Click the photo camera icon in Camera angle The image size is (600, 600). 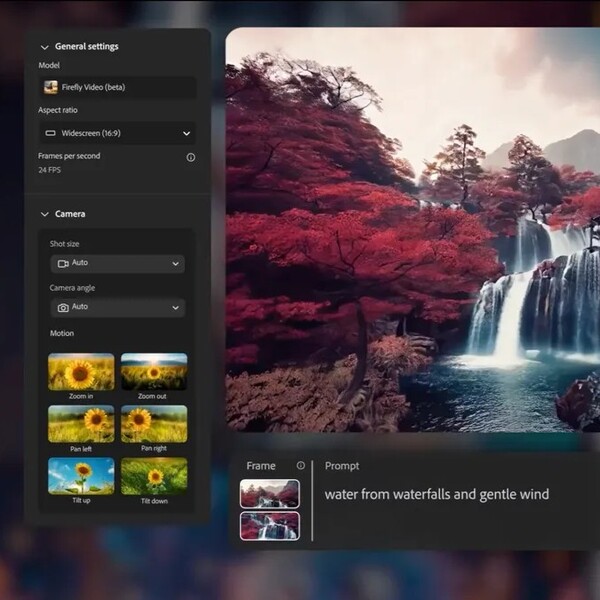(63, 308)
